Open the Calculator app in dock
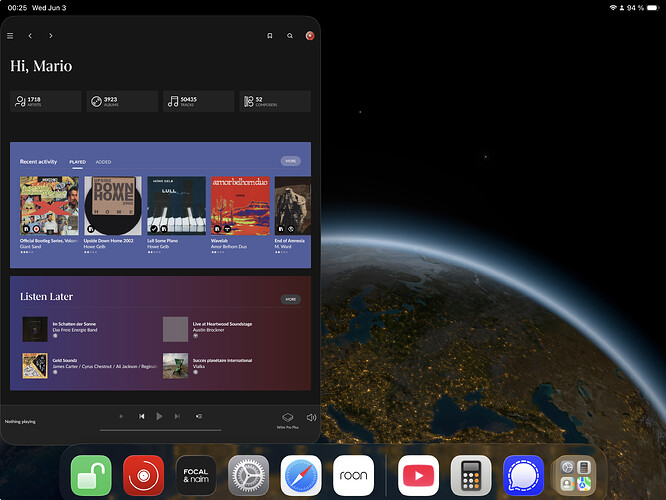The height and width of the screenshot is (500, 666). coord(471,475)
